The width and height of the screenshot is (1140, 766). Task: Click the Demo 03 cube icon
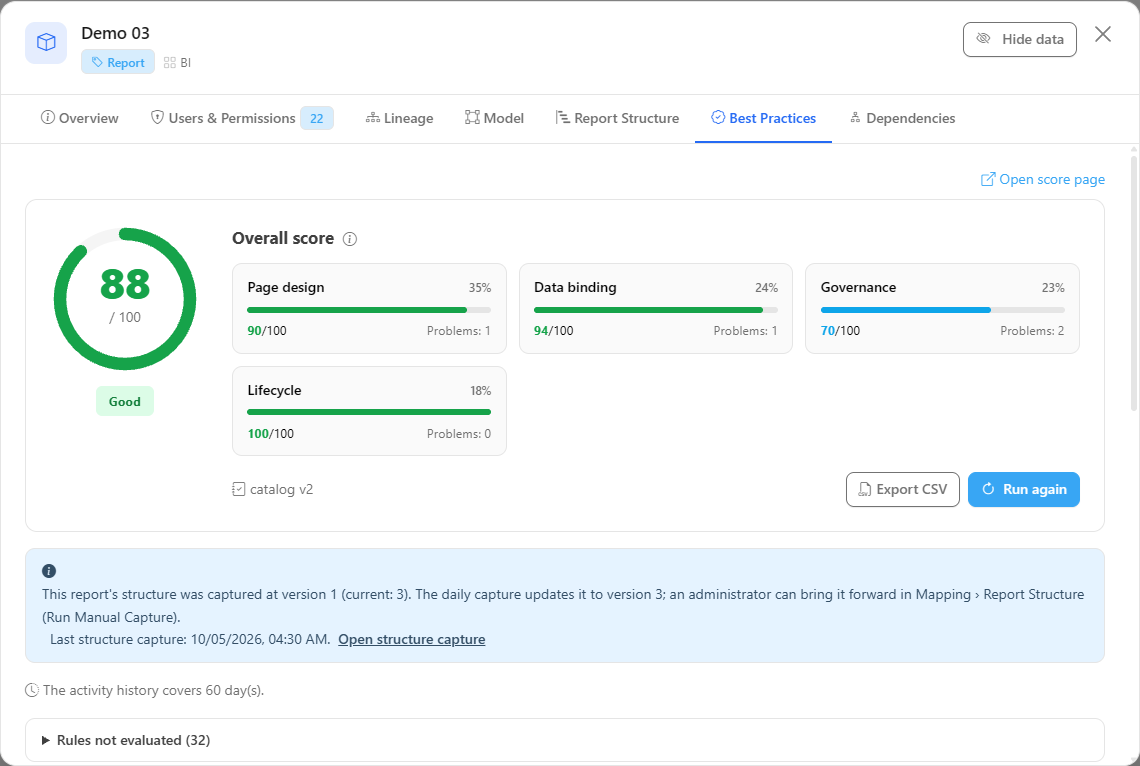[46, 43]
